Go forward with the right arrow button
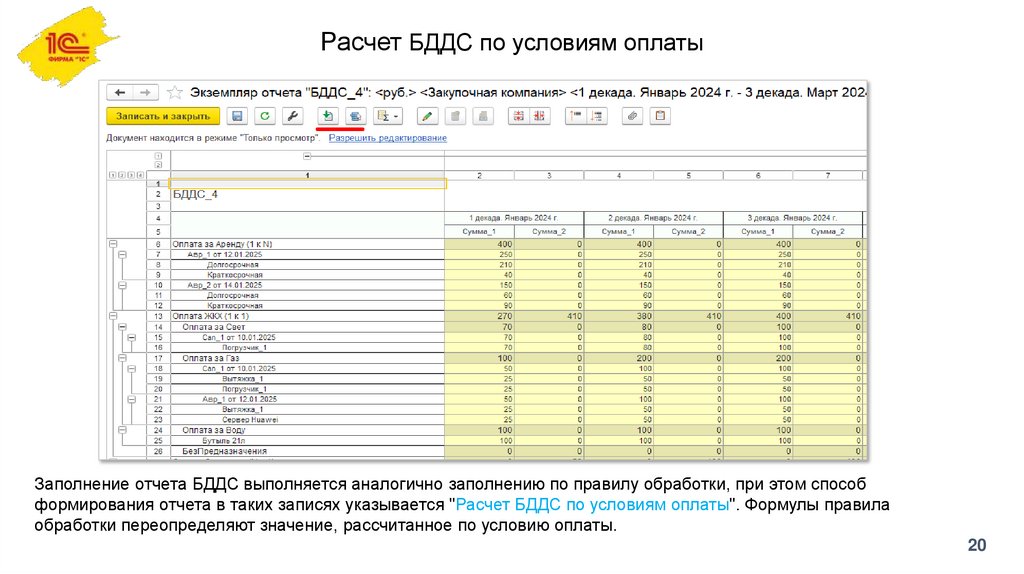Screen dimensions: 1024x574 pyautogui.click(x=145, y=93)
